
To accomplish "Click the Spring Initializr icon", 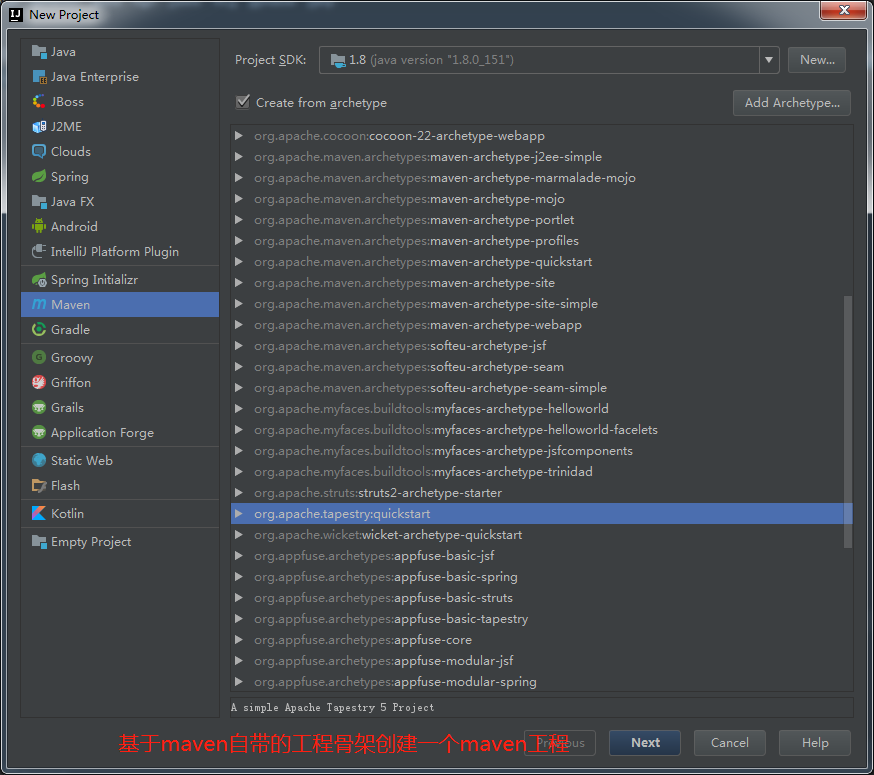I will coord(39,280).
